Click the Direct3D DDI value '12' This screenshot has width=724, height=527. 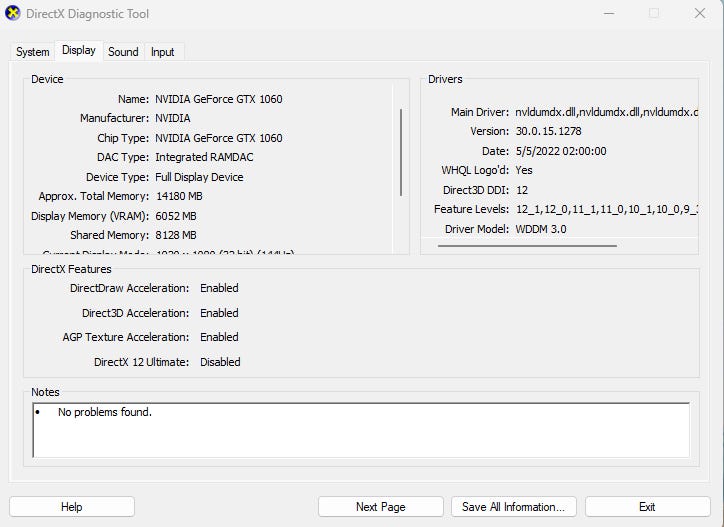[x=522, y=190]
